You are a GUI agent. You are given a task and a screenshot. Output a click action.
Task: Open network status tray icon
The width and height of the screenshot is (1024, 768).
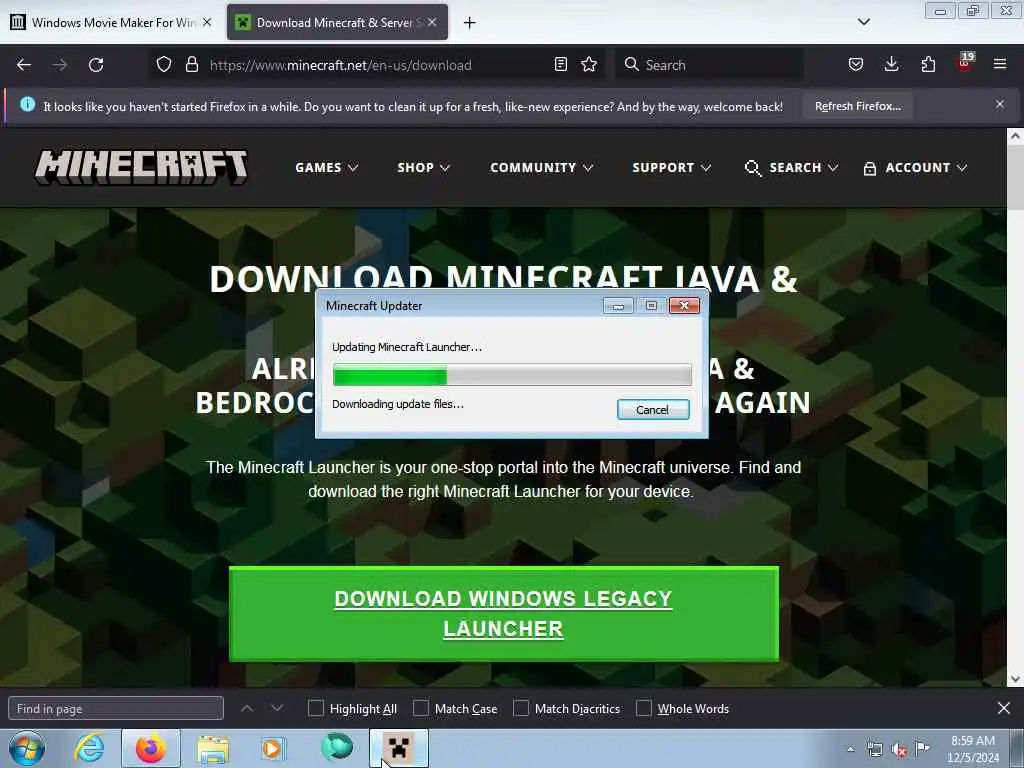tap(874, 750)
